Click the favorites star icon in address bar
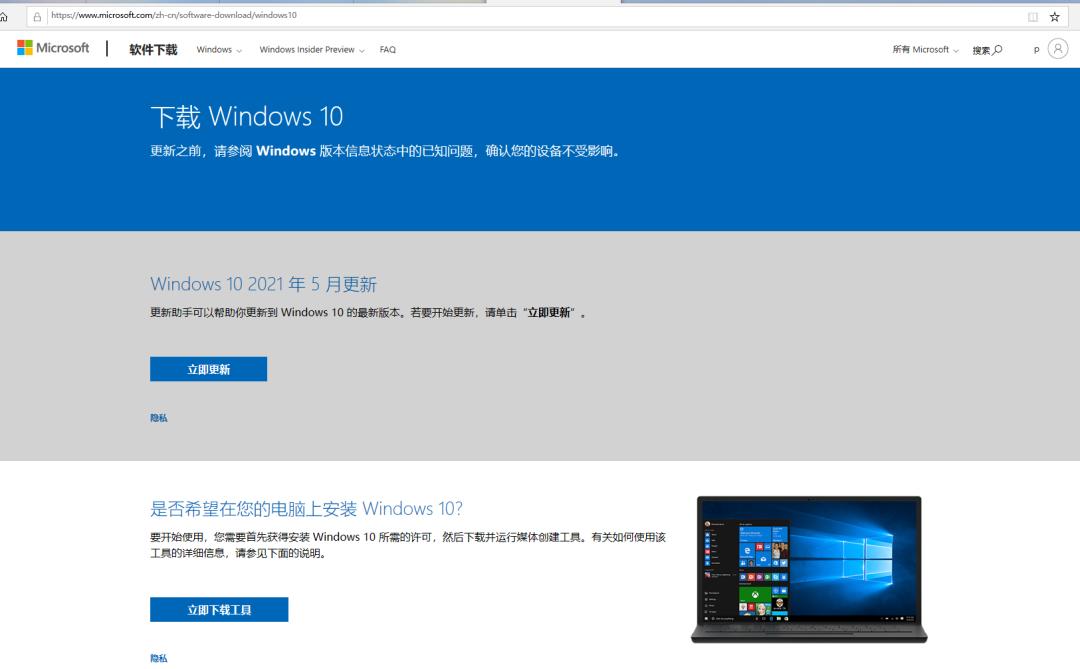The height and width of the screenshot is (669, 1080). point(1055,15)
